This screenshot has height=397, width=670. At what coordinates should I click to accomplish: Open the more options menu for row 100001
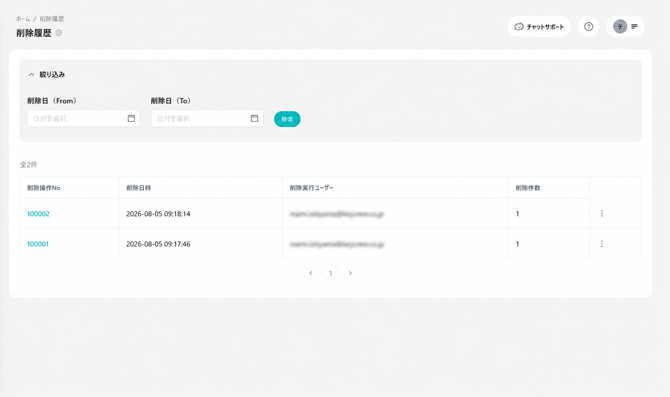tap(602, 244)
